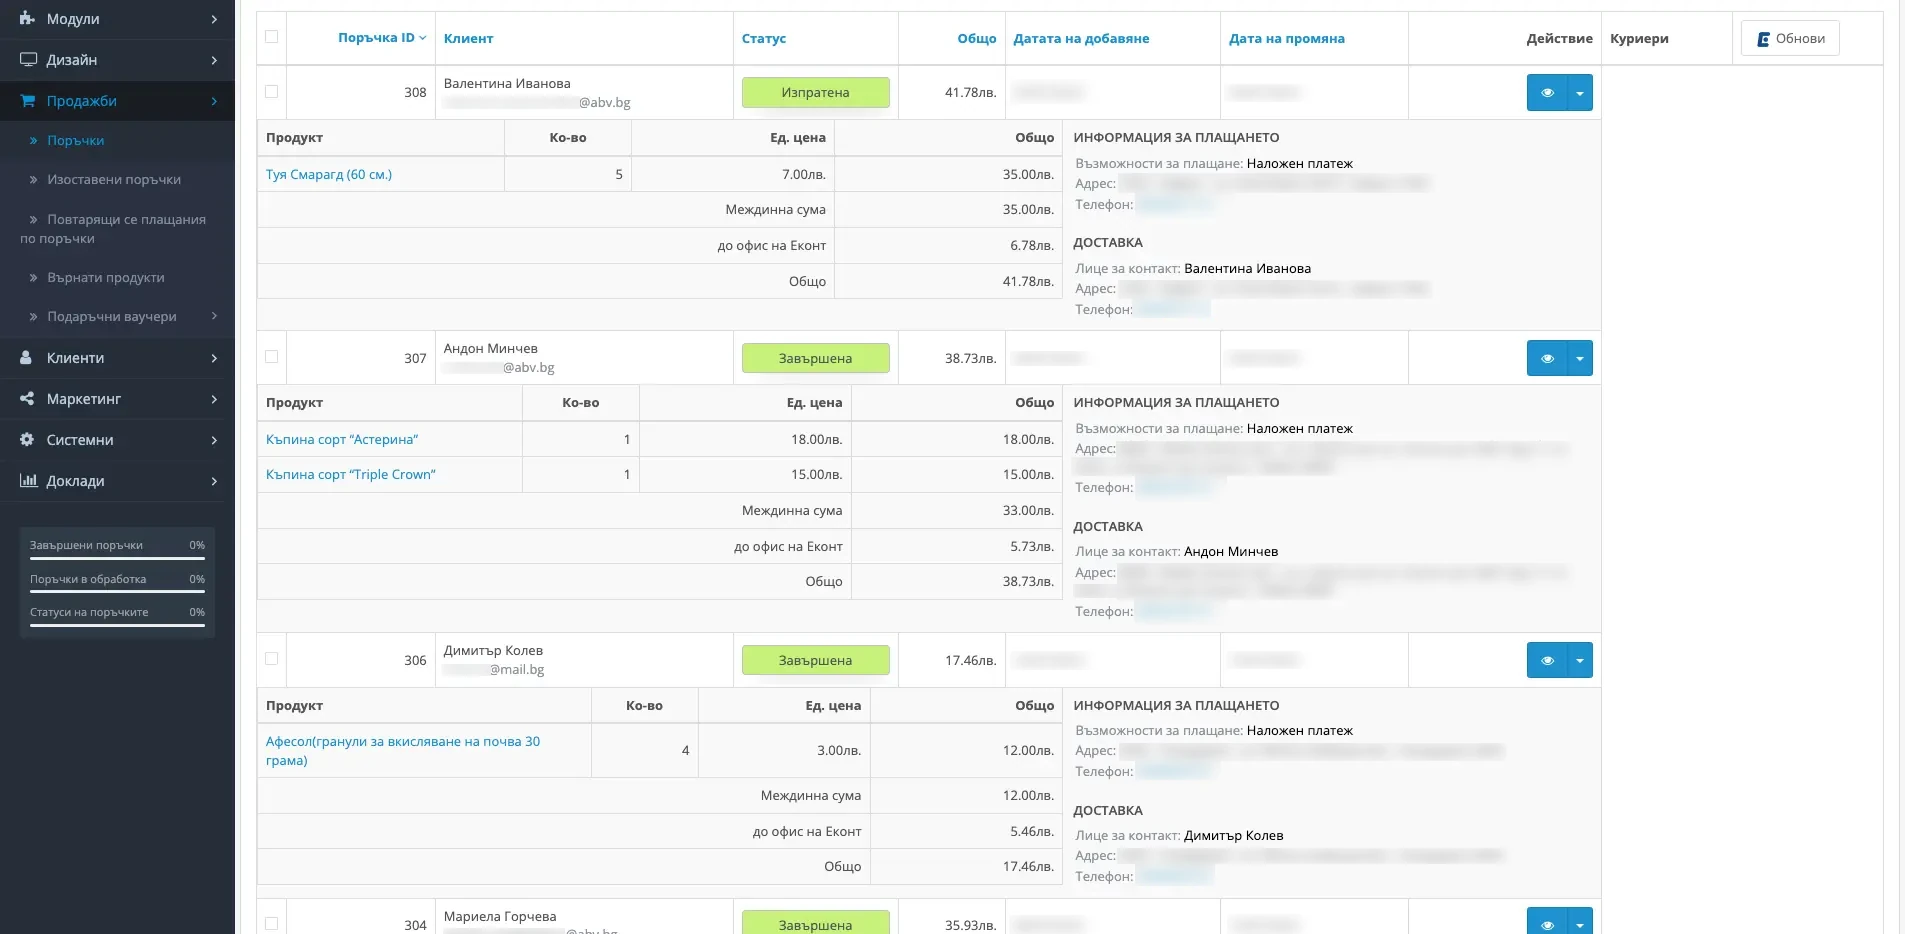Click the Маркетинг share icon
1905x934 pixels.
pyautogui.click(x=27, y=398)
